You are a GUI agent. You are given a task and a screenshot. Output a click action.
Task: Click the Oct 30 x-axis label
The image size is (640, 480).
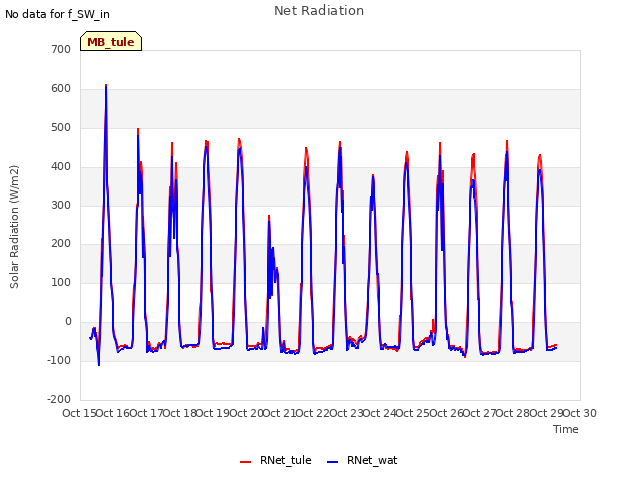[x=580, y=413]
